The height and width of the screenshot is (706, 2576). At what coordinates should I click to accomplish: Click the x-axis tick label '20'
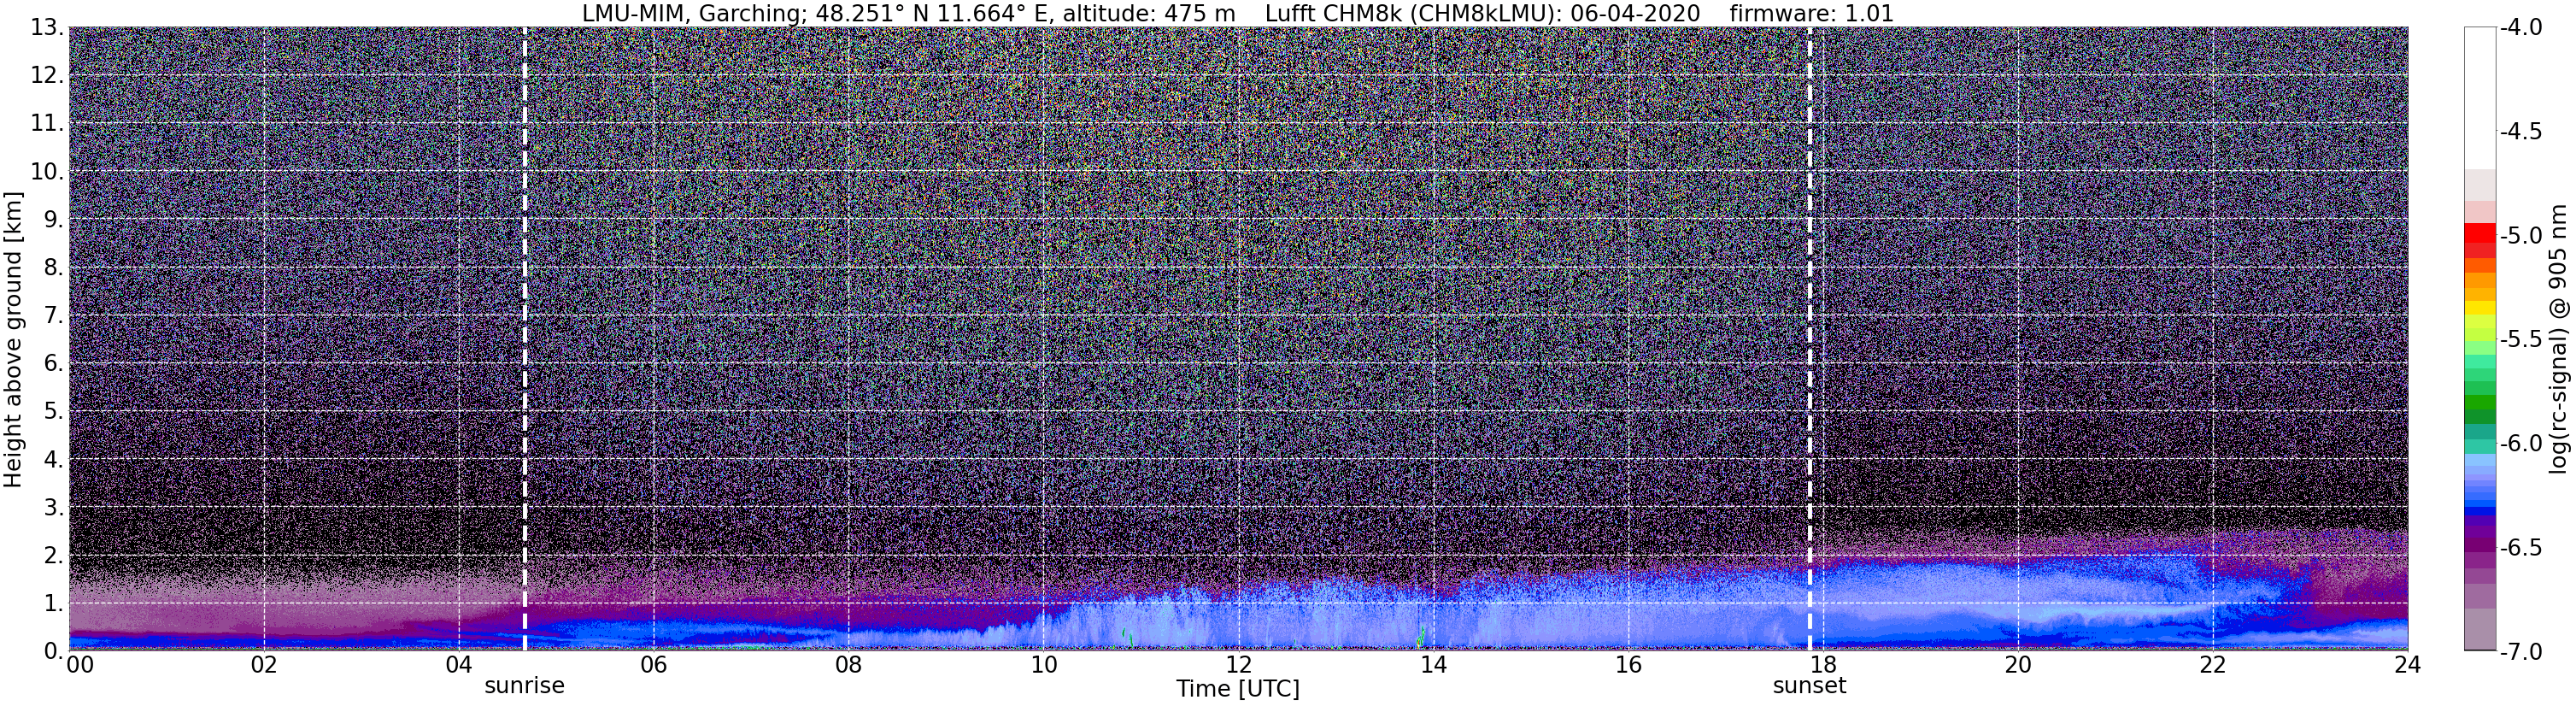click(x=2018, y=665)
